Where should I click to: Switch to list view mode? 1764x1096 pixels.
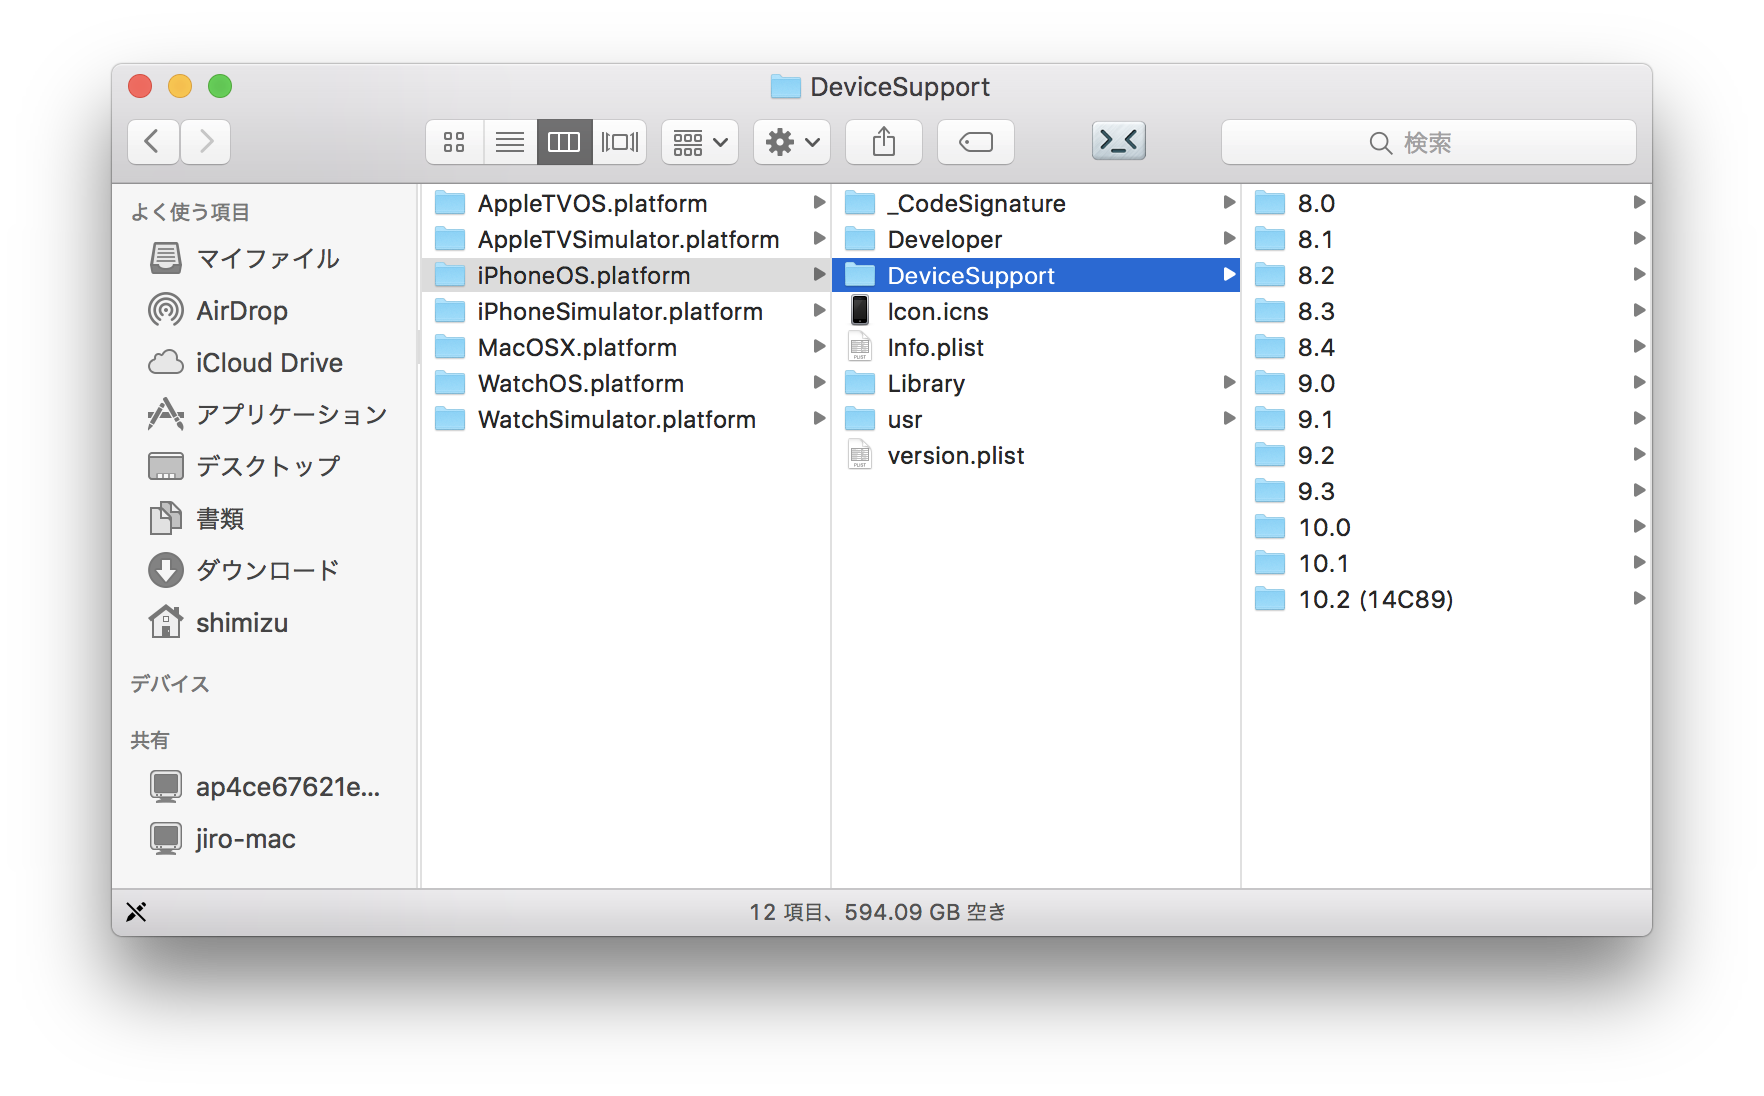click(x=510, y=142)
